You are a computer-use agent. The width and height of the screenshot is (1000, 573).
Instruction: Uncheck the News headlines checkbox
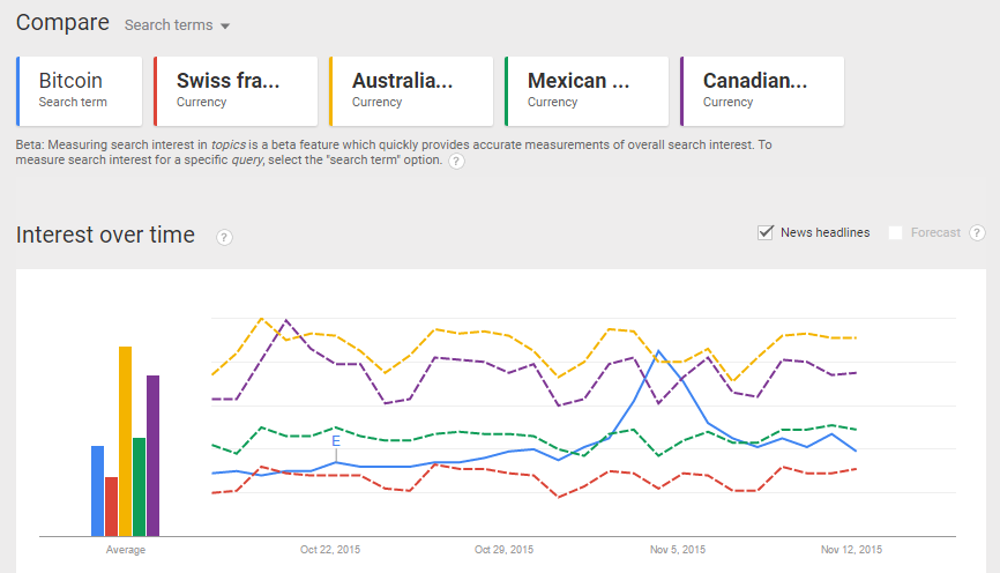(x=766, y=233)
